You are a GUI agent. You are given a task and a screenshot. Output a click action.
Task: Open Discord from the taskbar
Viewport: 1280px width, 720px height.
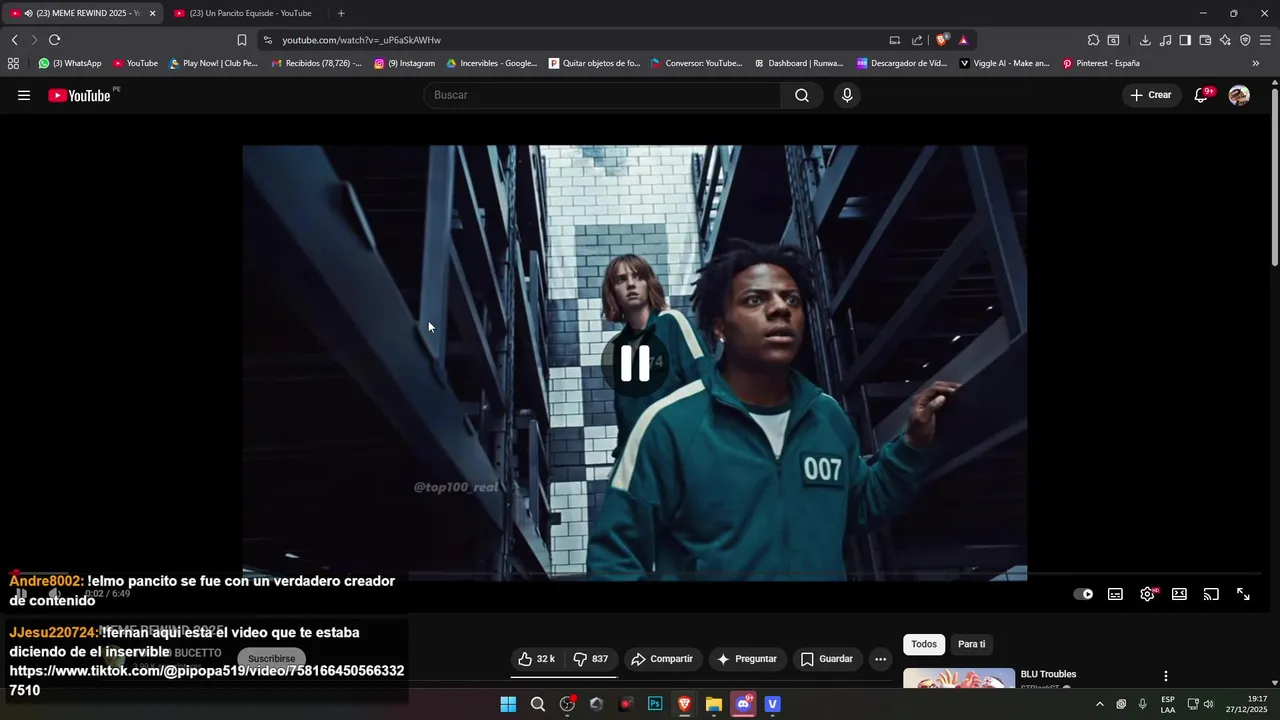743,704
